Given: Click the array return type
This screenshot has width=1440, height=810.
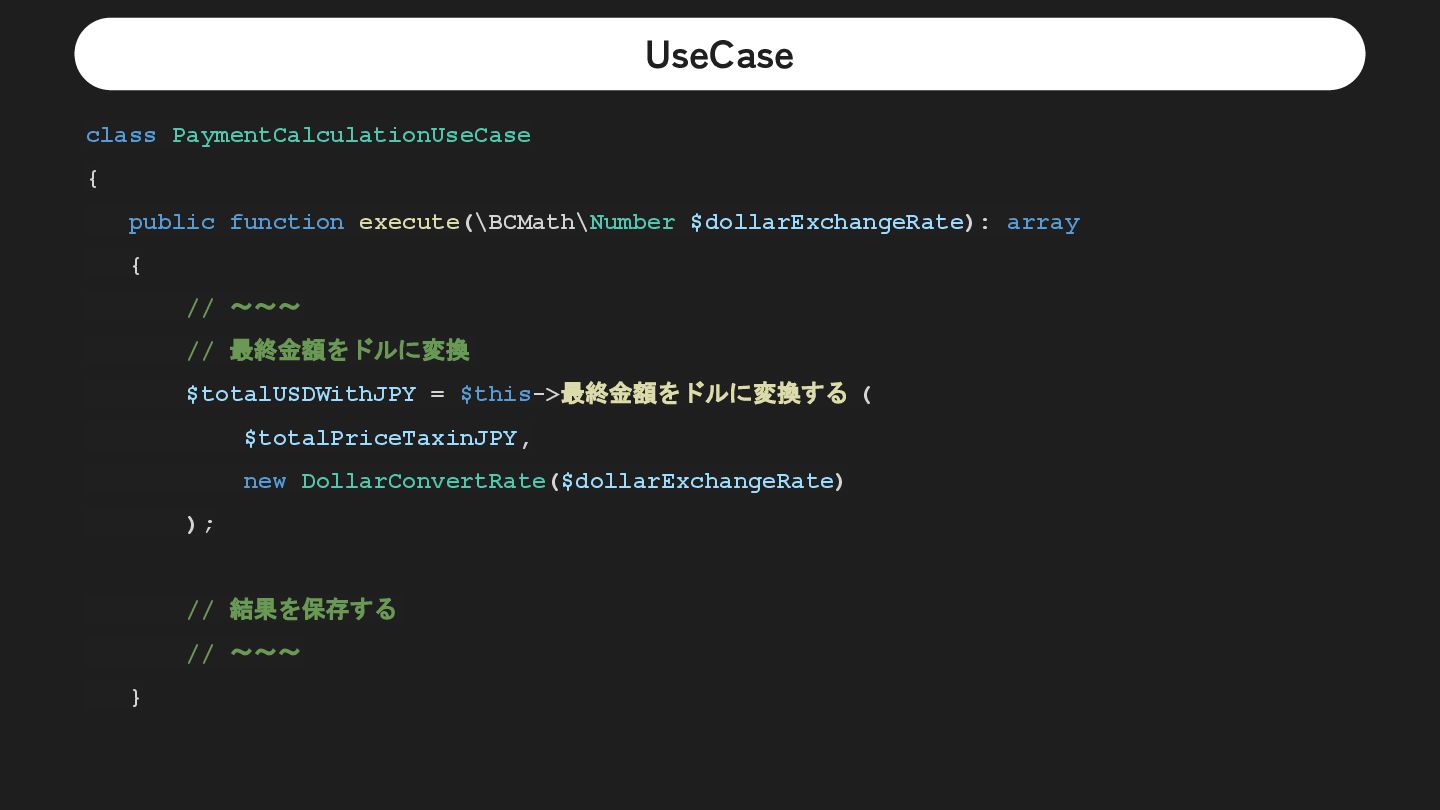Looking at the screenshot, I should point(1043,223).
